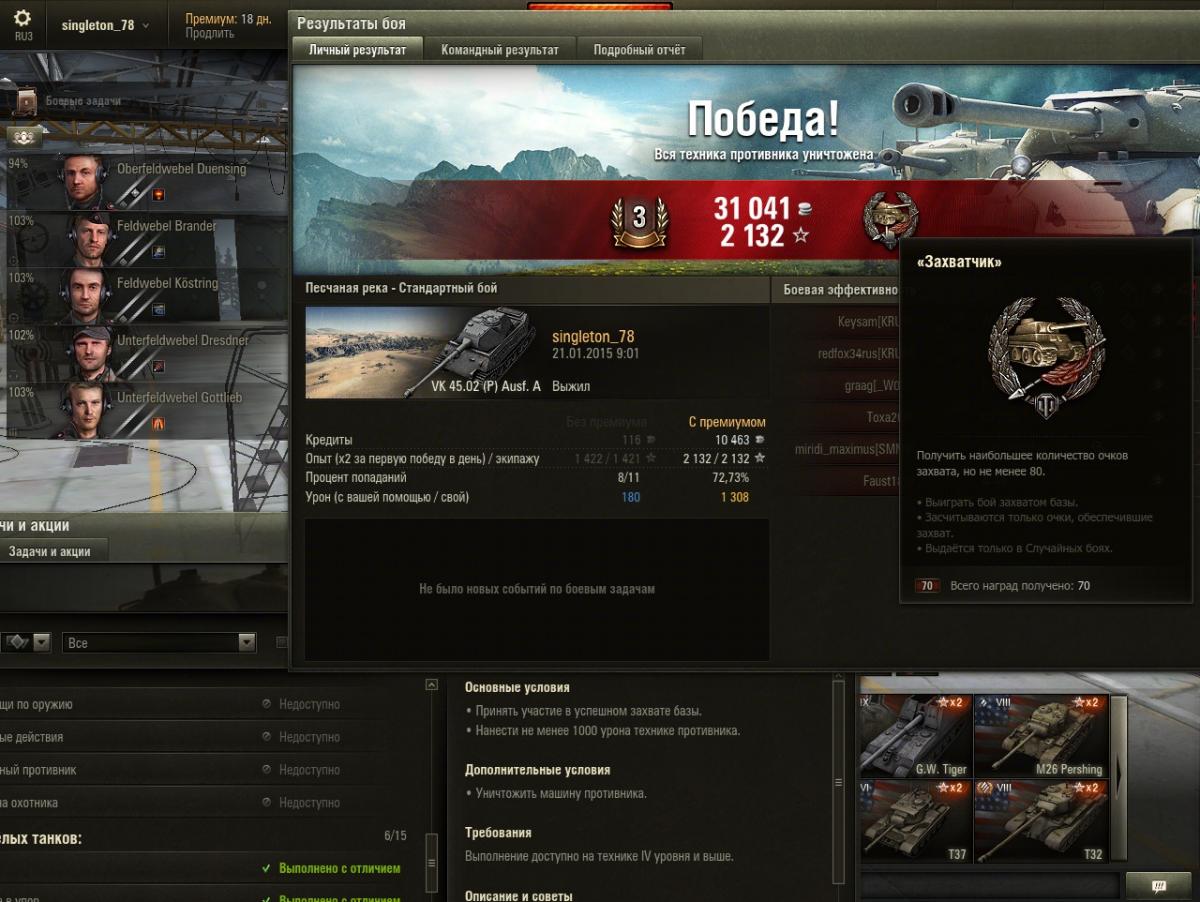1200x902 pixels.
Task: Click the experience star beside 2 132 in banner
Action: click(800, 236)
